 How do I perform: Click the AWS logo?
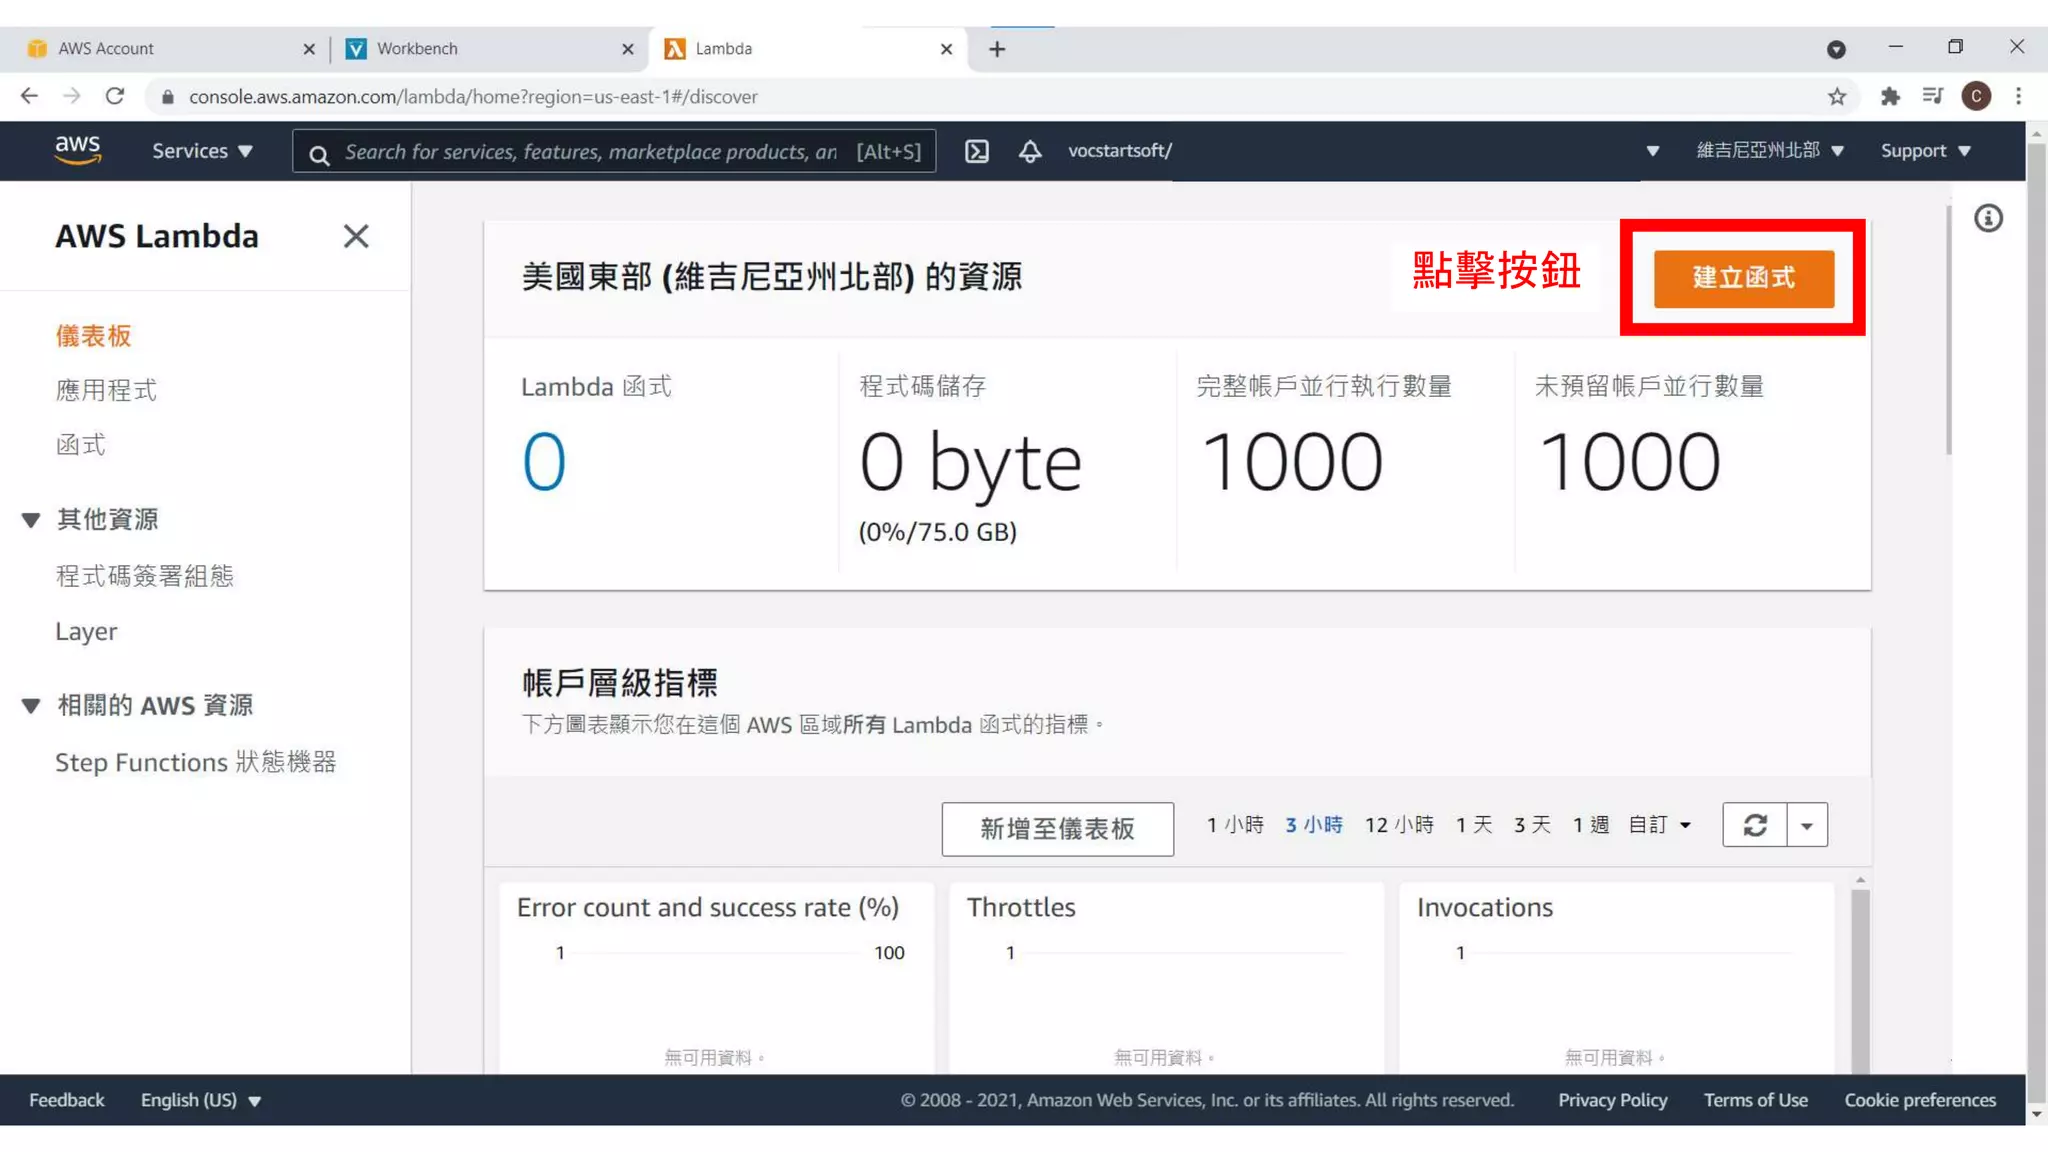click(x=78, y=150)
